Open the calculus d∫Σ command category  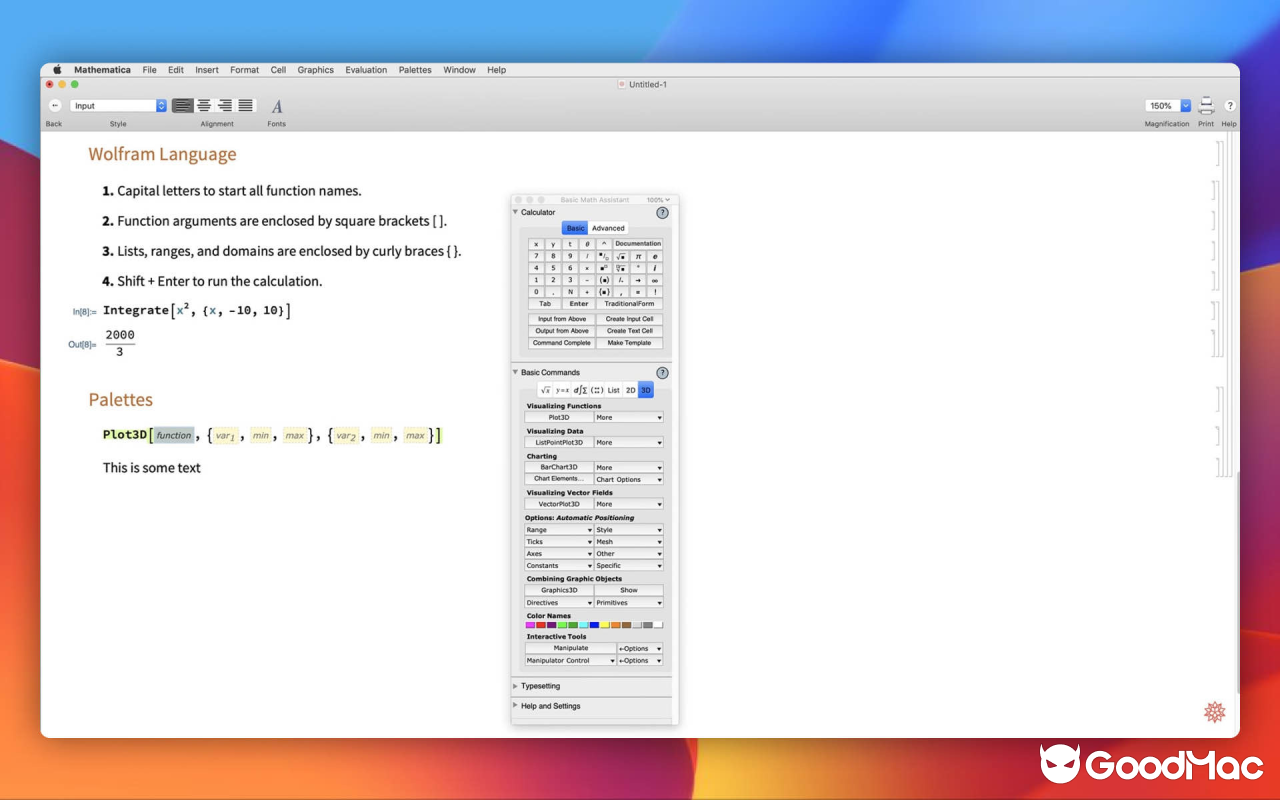pos(582,390)
